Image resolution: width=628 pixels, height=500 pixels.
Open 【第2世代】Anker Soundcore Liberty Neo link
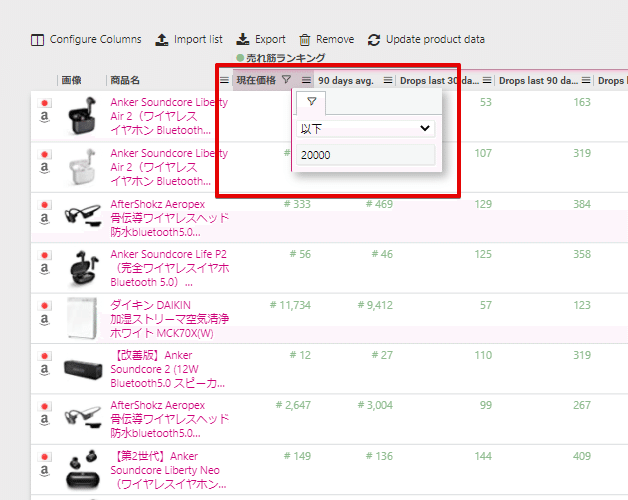click(x=168, y=470)
